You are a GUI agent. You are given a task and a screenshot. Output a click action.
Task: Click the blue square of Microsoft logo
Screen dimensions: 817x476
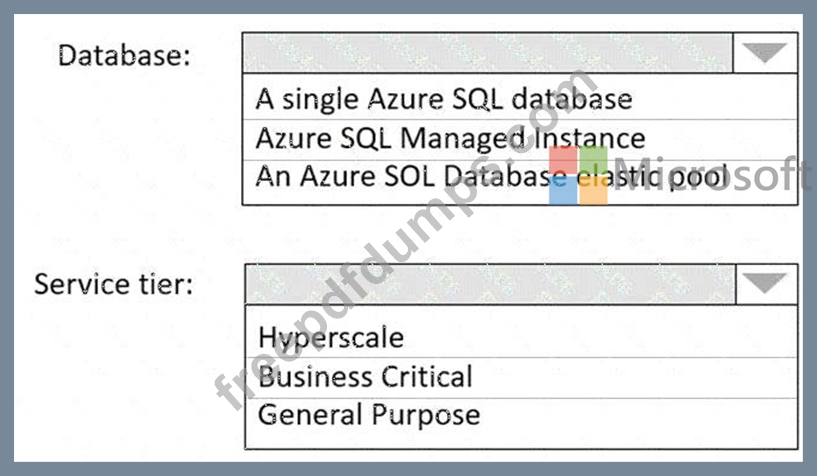[x=563, y=191]
